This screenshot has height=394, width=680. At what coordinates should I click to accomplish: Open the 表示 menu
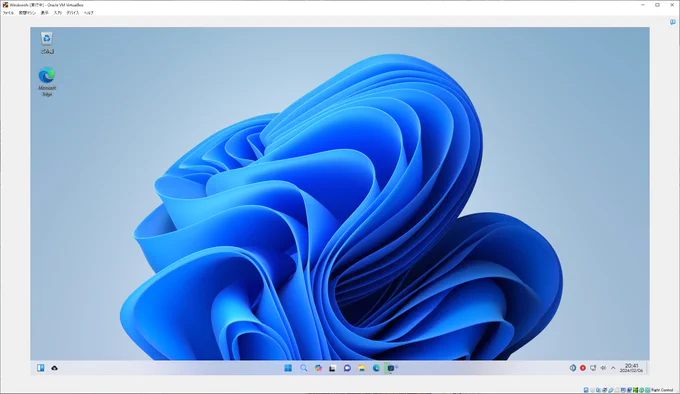[45, 13]
